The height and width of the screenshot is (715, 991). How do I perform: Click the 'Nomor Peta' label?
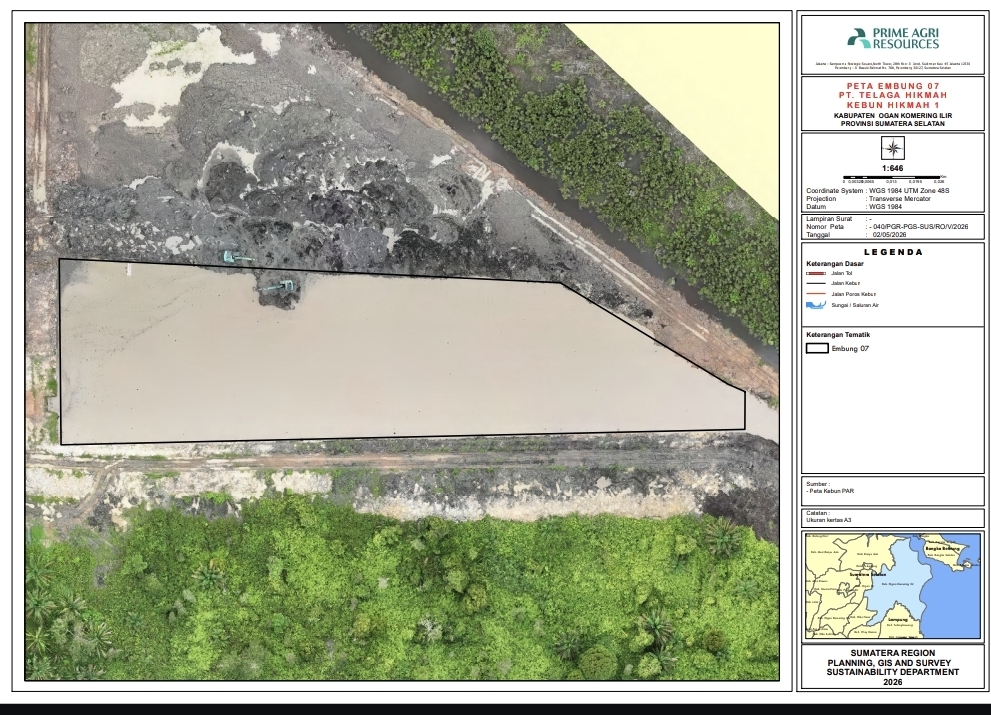tap(825, 226)
